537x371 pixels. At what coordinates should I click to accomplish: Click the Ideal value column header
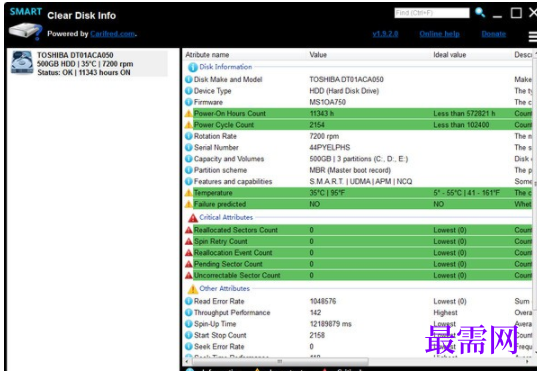point(449,55)
